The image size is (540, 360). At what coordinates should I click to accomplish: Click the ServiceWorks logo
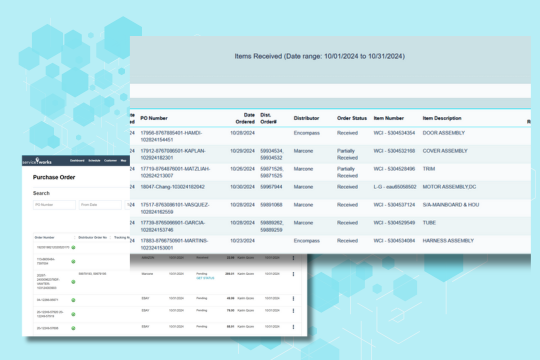tap(37, 161)
